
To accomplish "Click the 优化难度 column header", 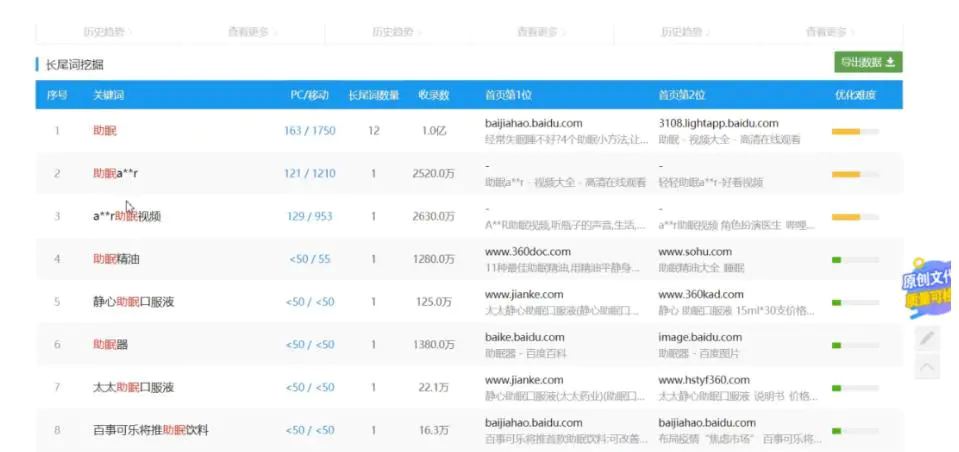I will pos(856,95).
